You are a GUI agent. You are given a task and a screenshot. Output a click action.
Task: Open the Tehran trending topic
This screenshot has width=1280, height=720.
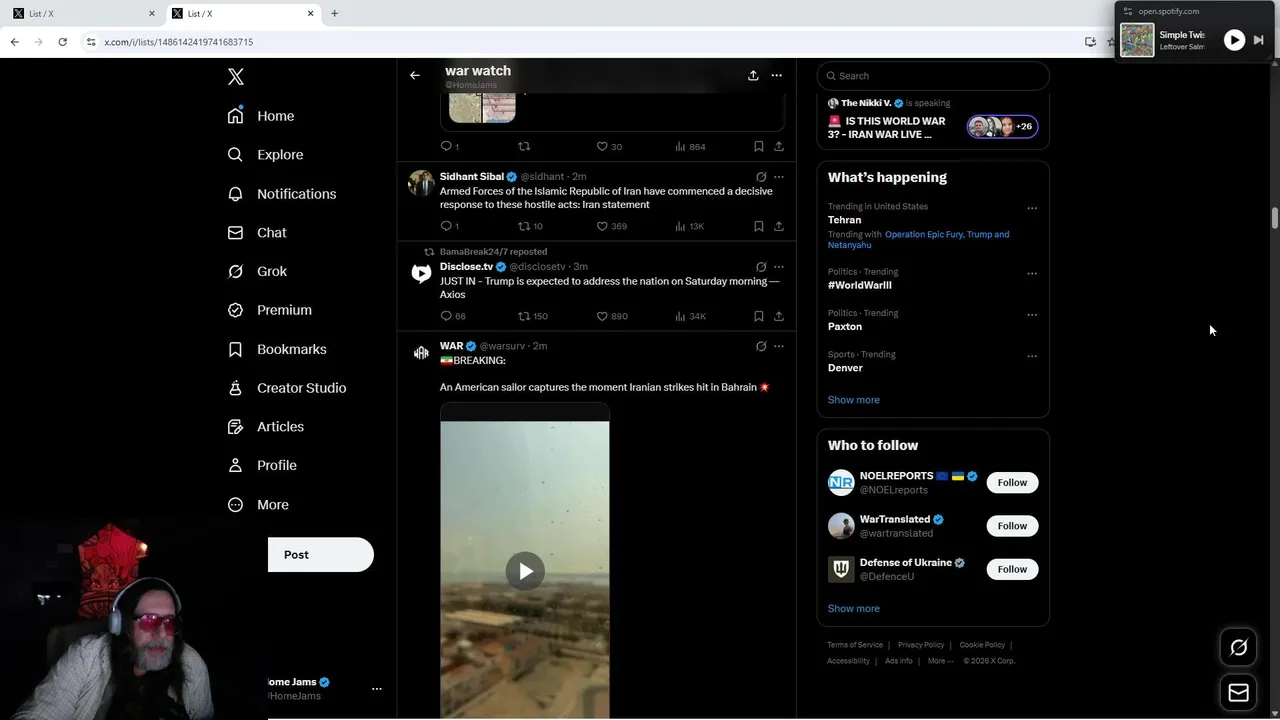844,220
